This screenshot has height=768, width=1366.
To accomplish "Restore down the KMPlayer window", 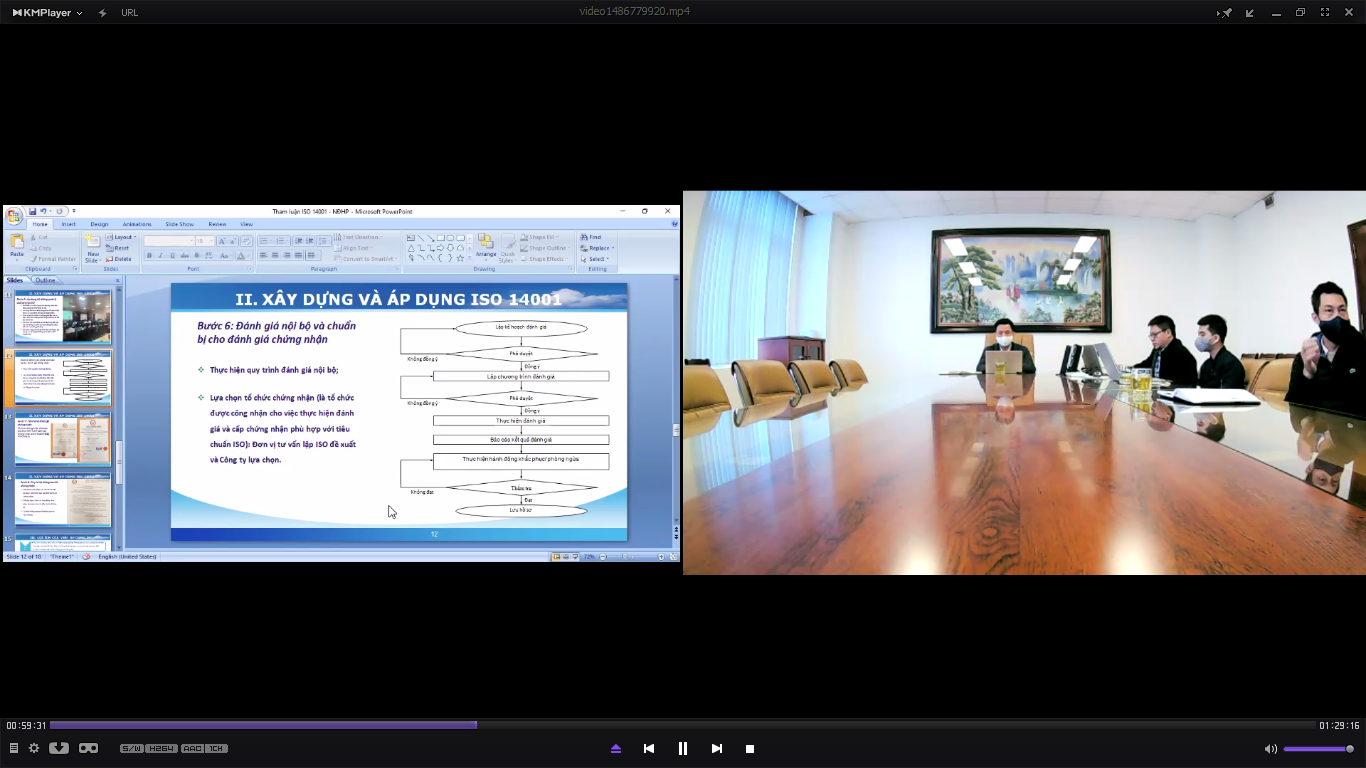I will [1300, 12].
